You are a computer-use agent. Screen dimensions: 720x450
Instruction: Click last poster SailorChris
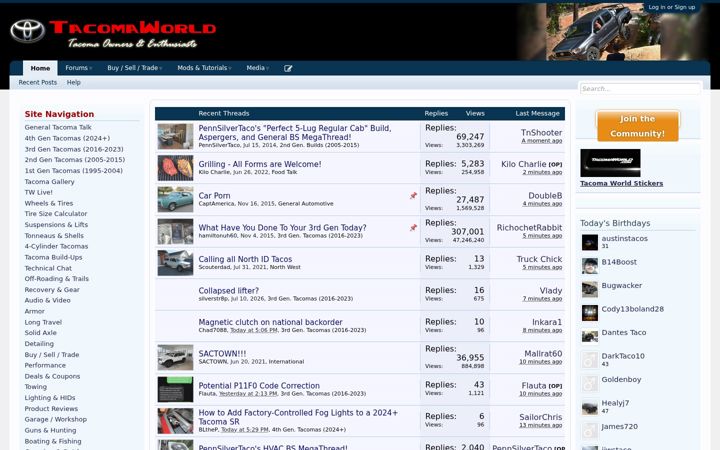540,417
